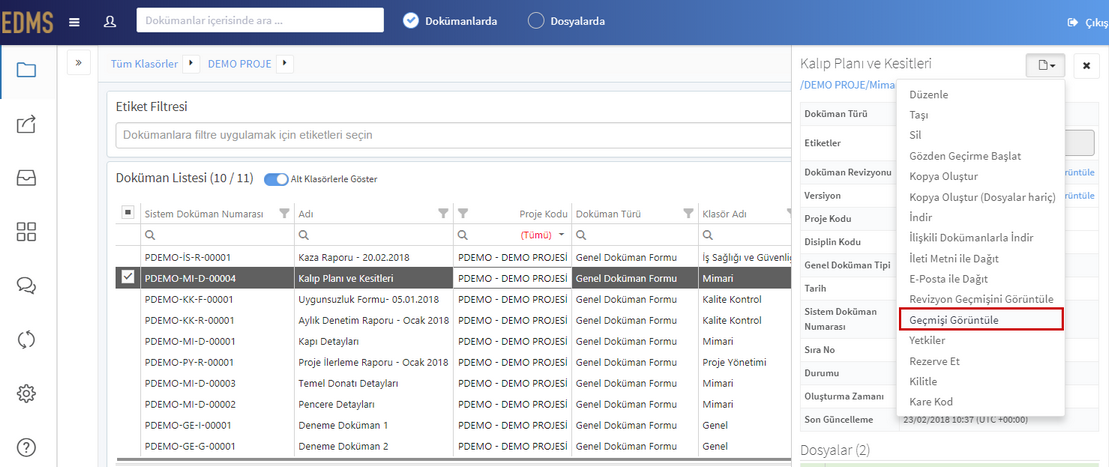Open the user profile icon
The width and height of the screenshot is (1109, 467).
[x=110, y=21]
